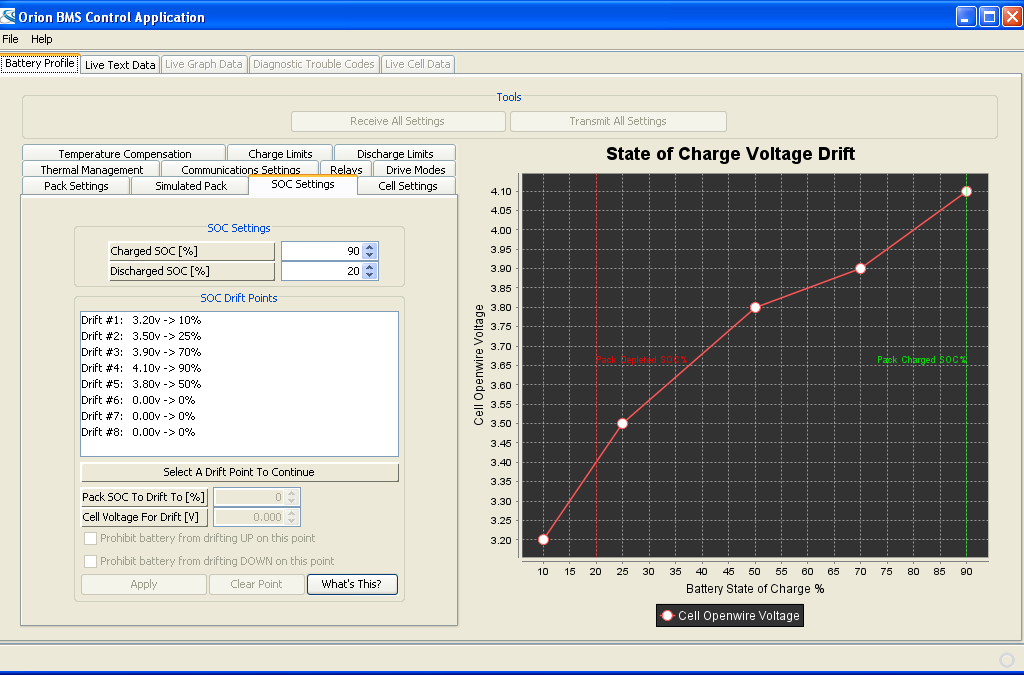Open the Drive Modes tab

click(415, 170)
